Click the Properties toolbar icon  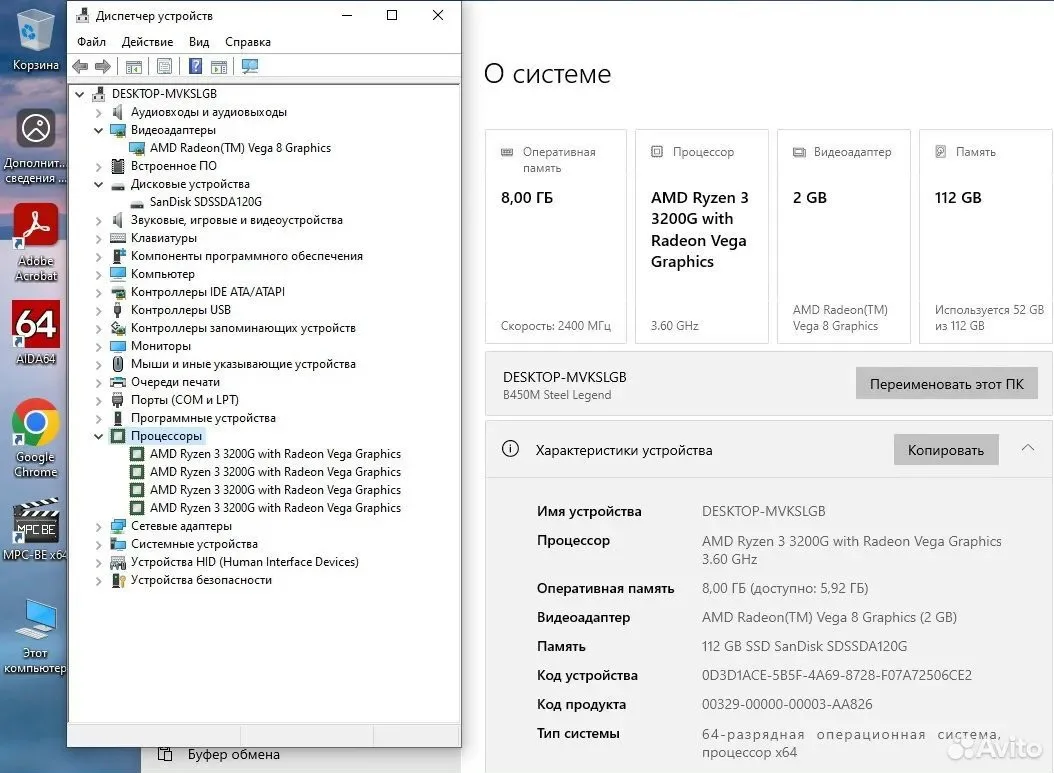(165, 67)
